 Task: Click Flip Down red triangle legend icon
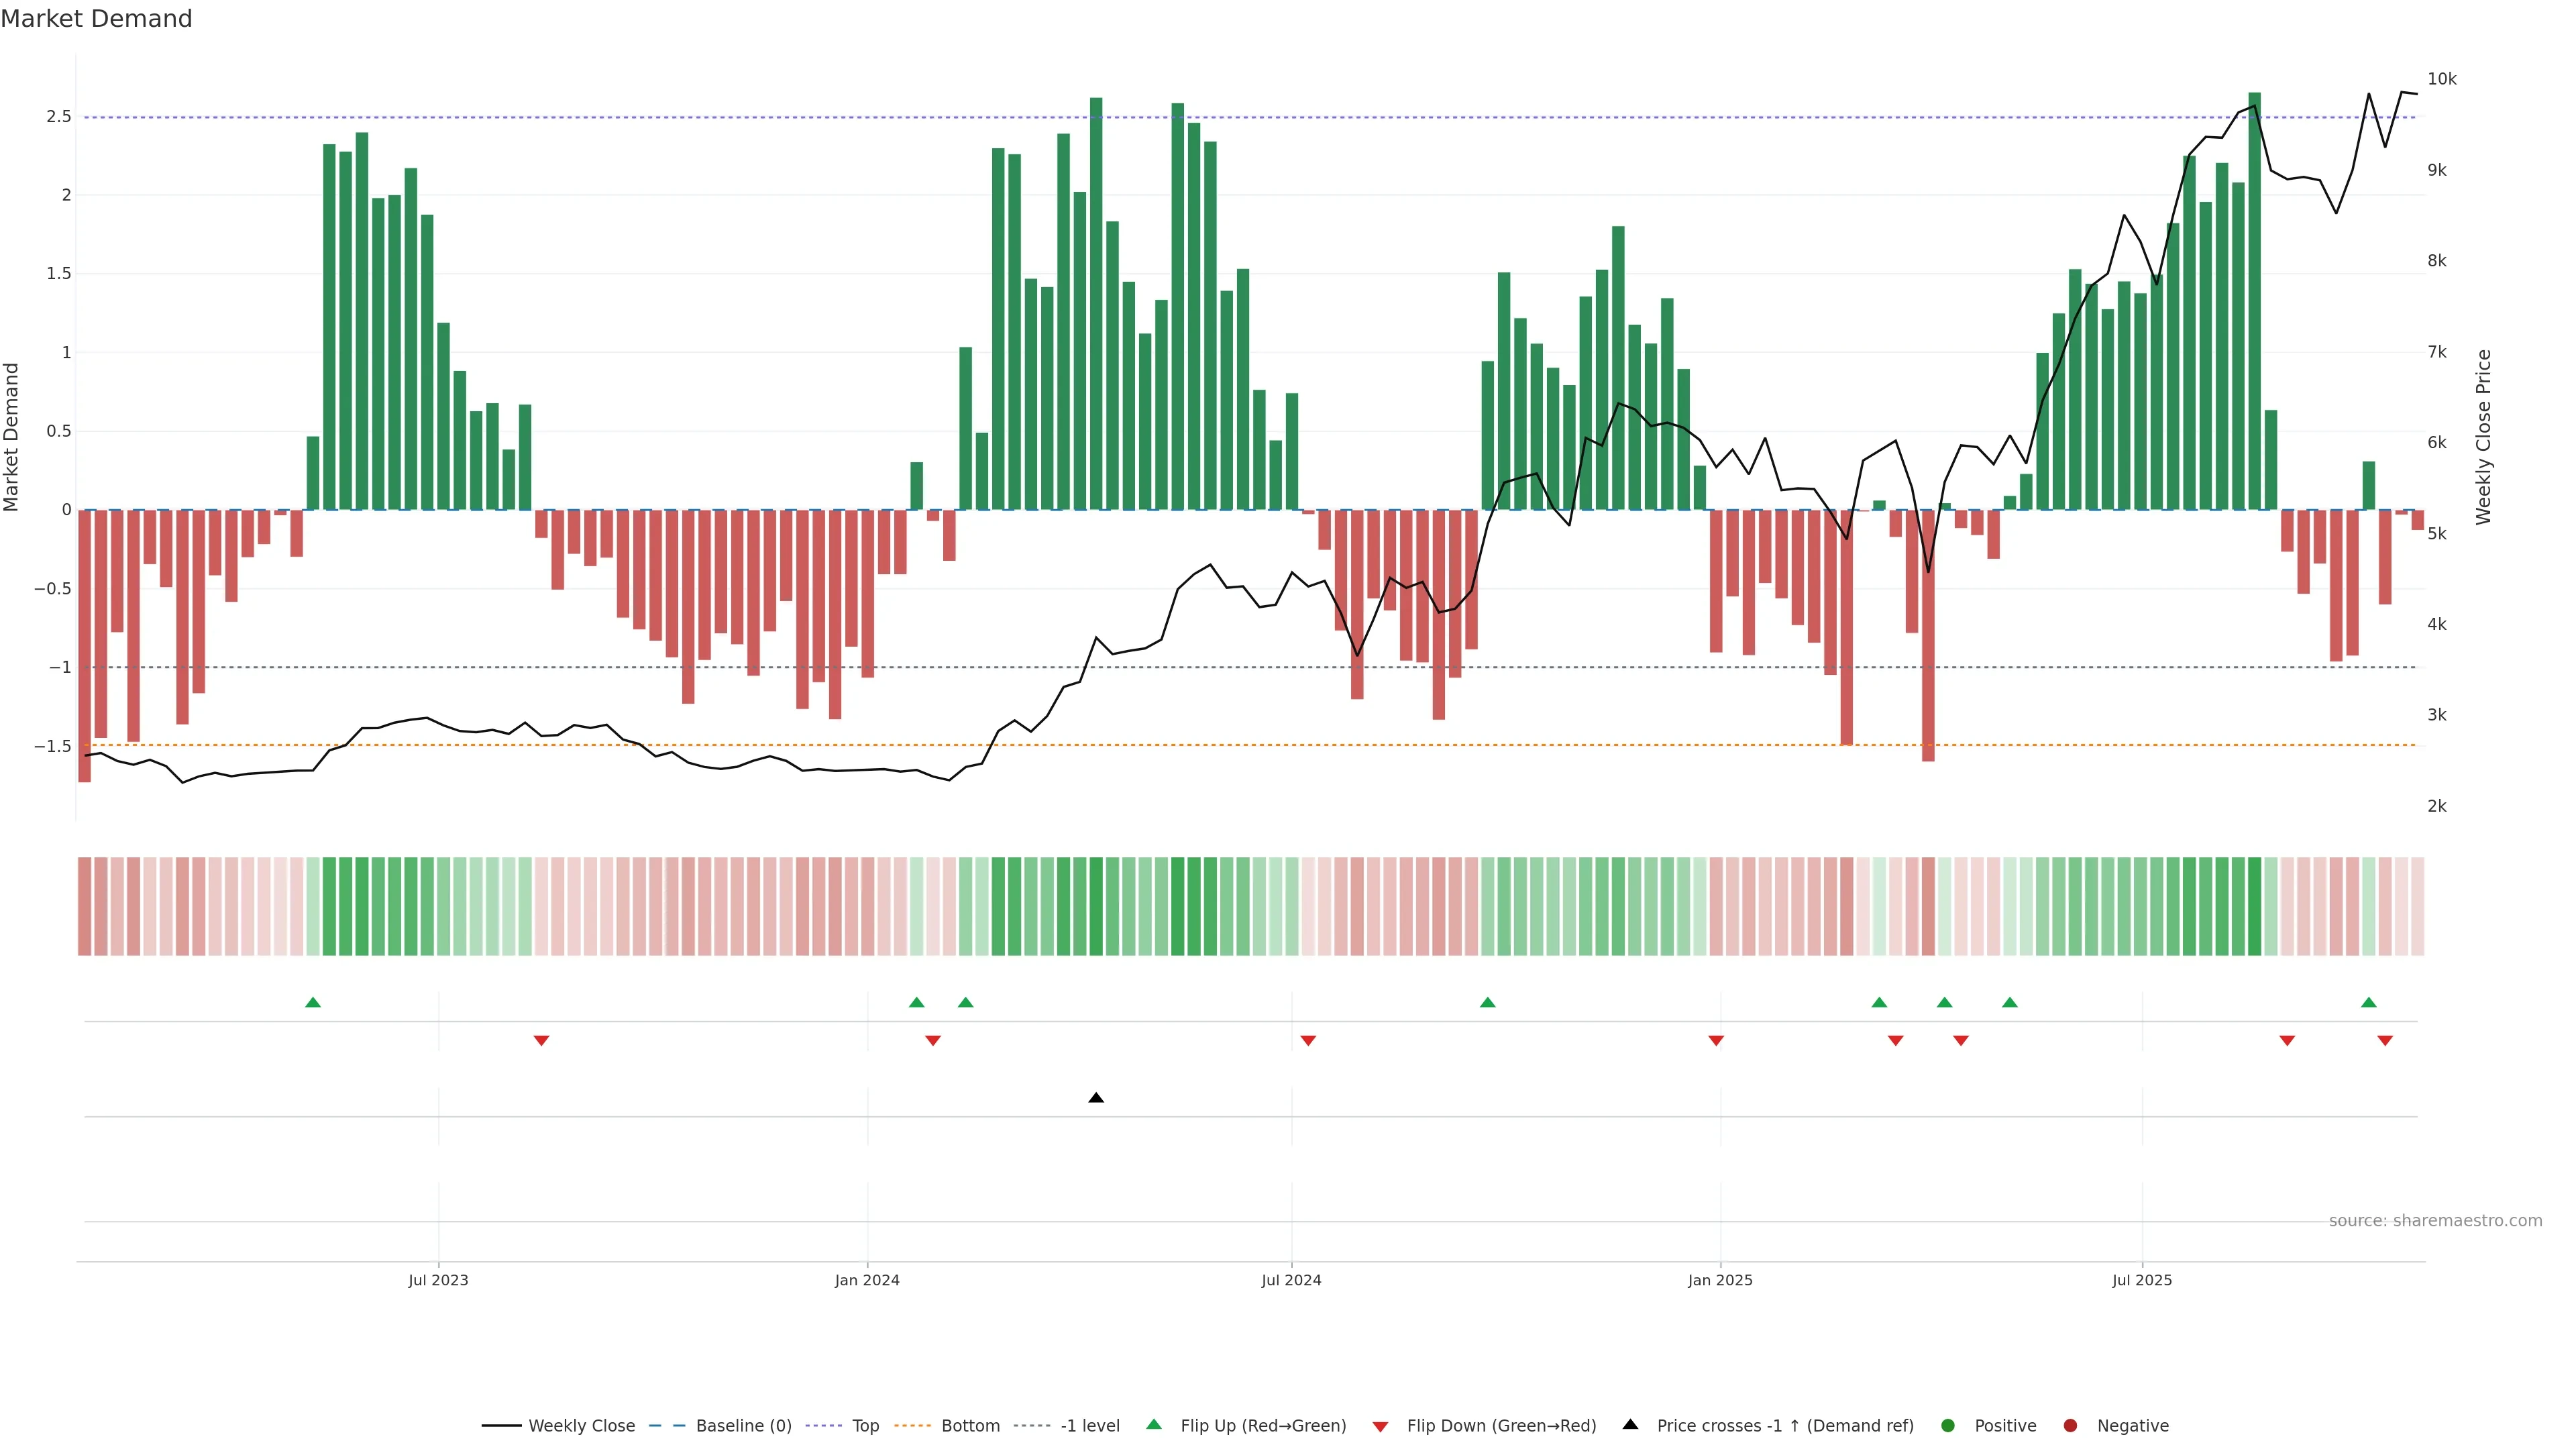1380,1426
